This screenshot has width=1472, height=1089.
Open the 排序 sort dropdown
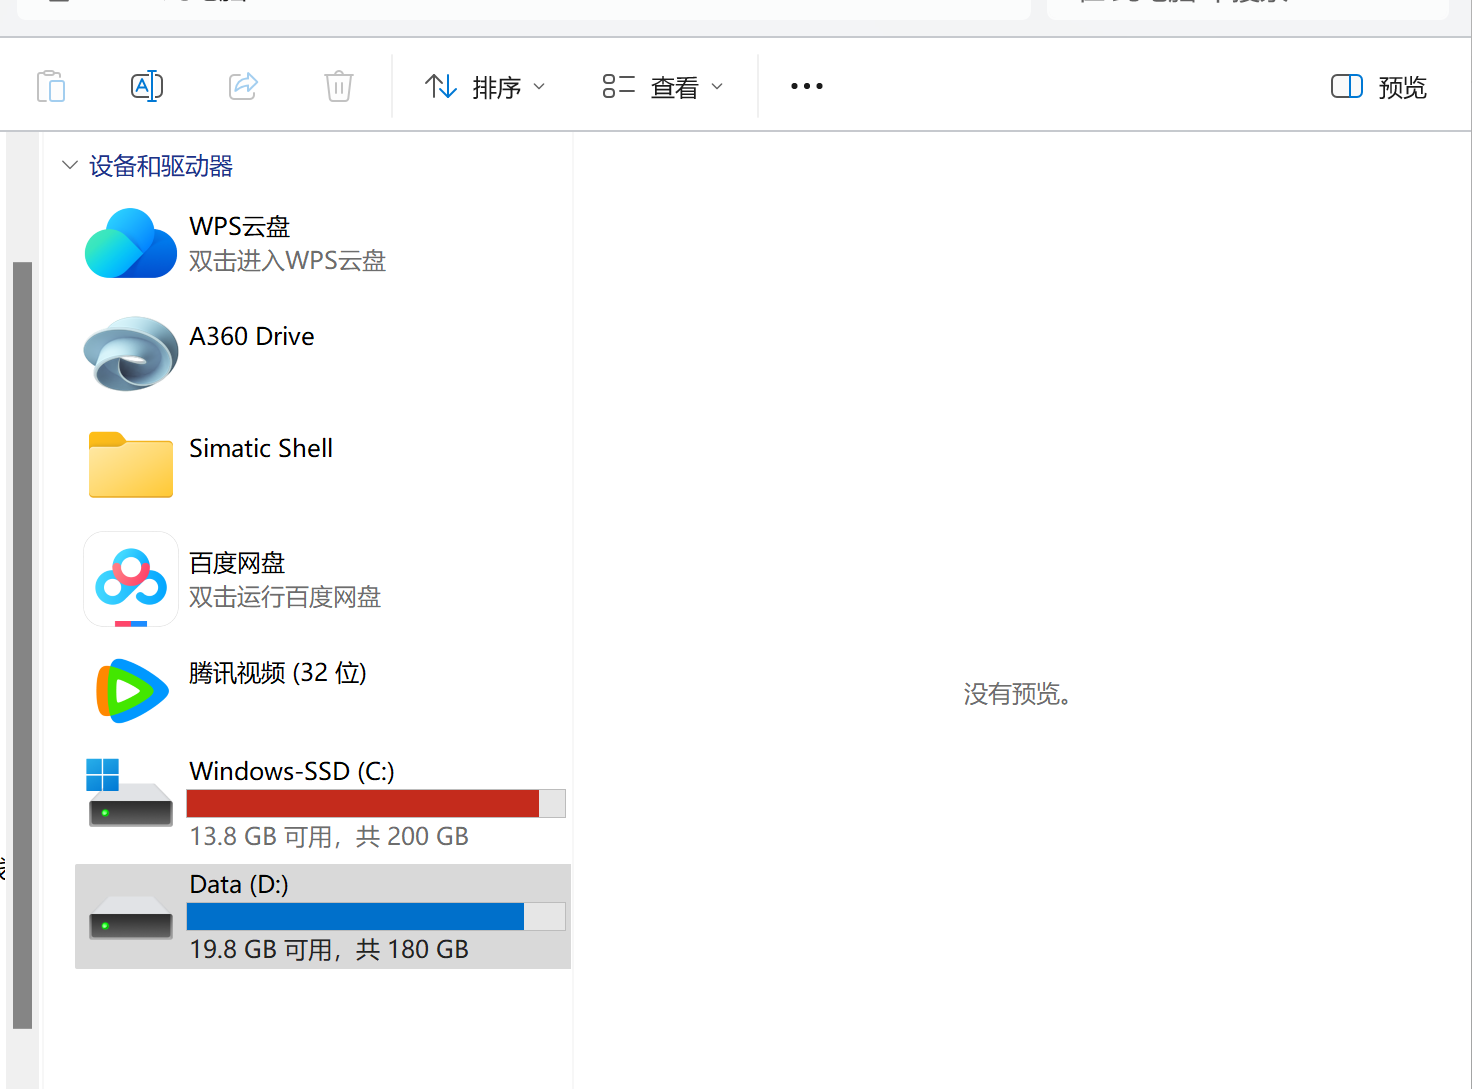pos(485,87)
